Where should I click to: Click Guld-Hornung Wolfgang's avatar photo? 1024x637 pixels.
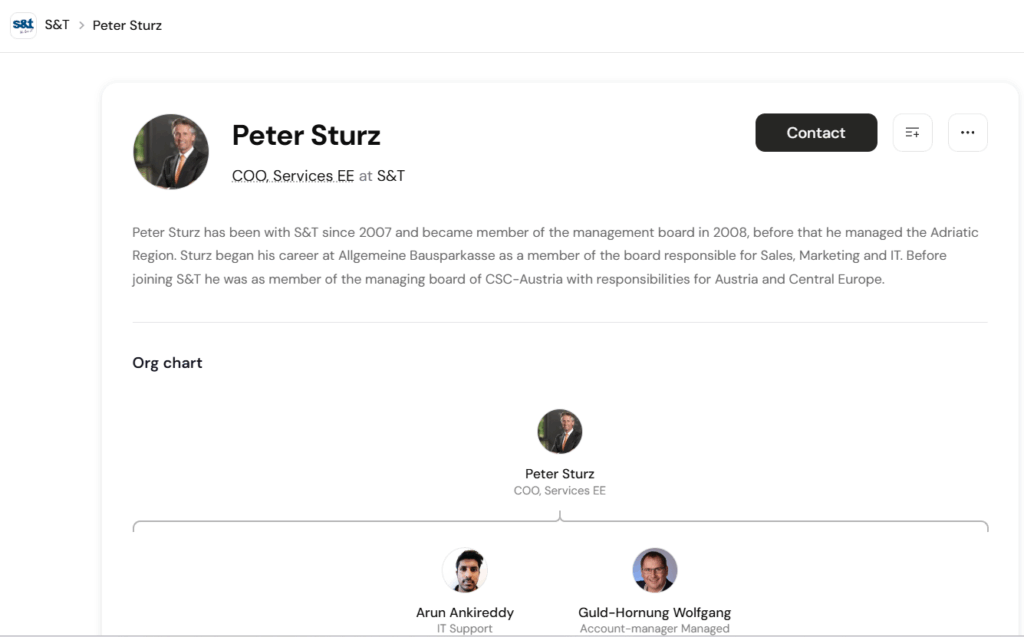pos(655,570)
